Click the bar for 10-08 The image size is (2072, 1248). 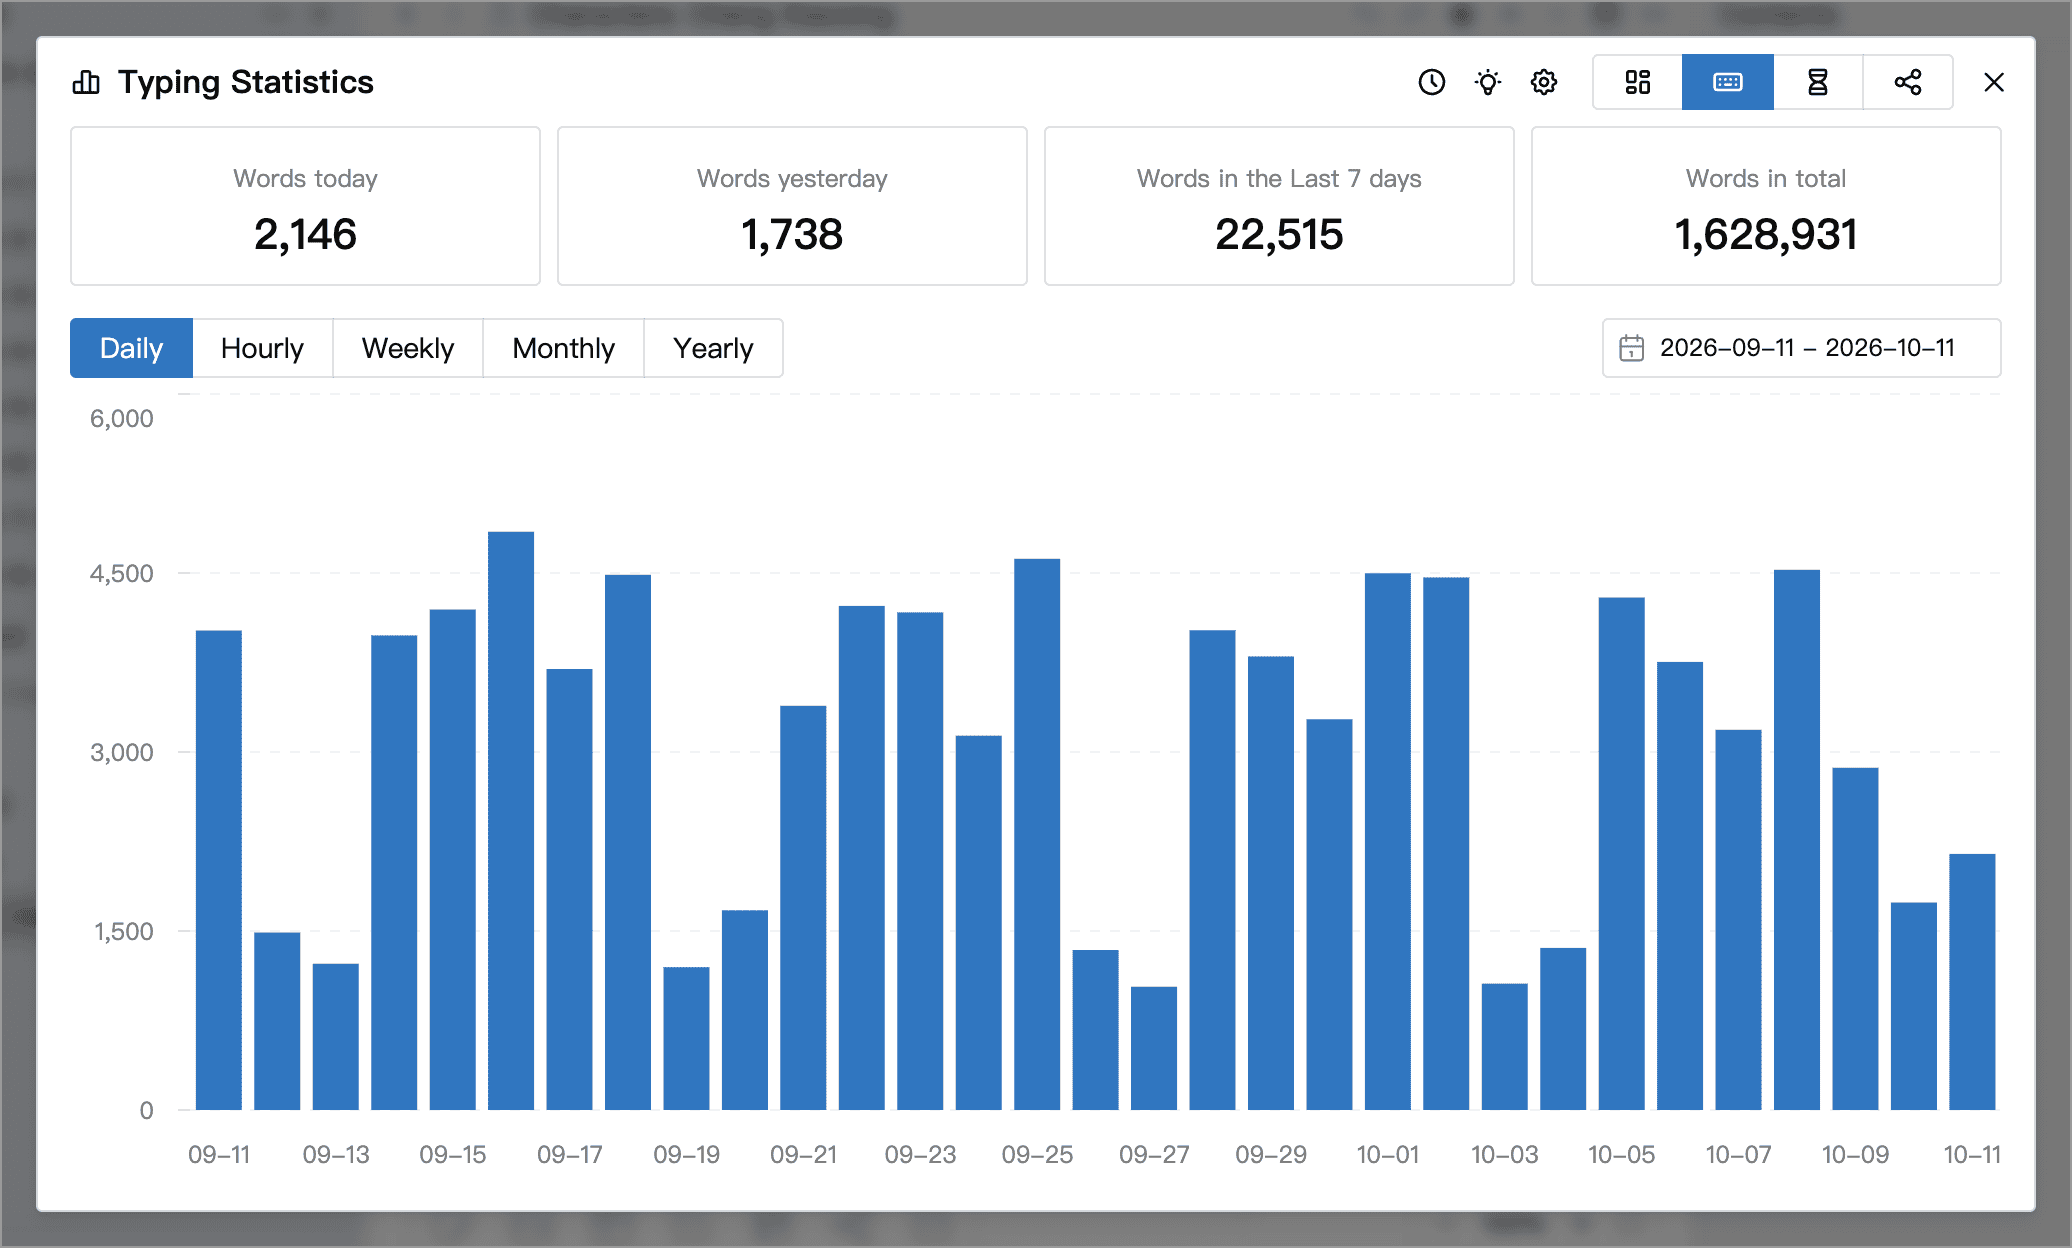(1797, 840)
